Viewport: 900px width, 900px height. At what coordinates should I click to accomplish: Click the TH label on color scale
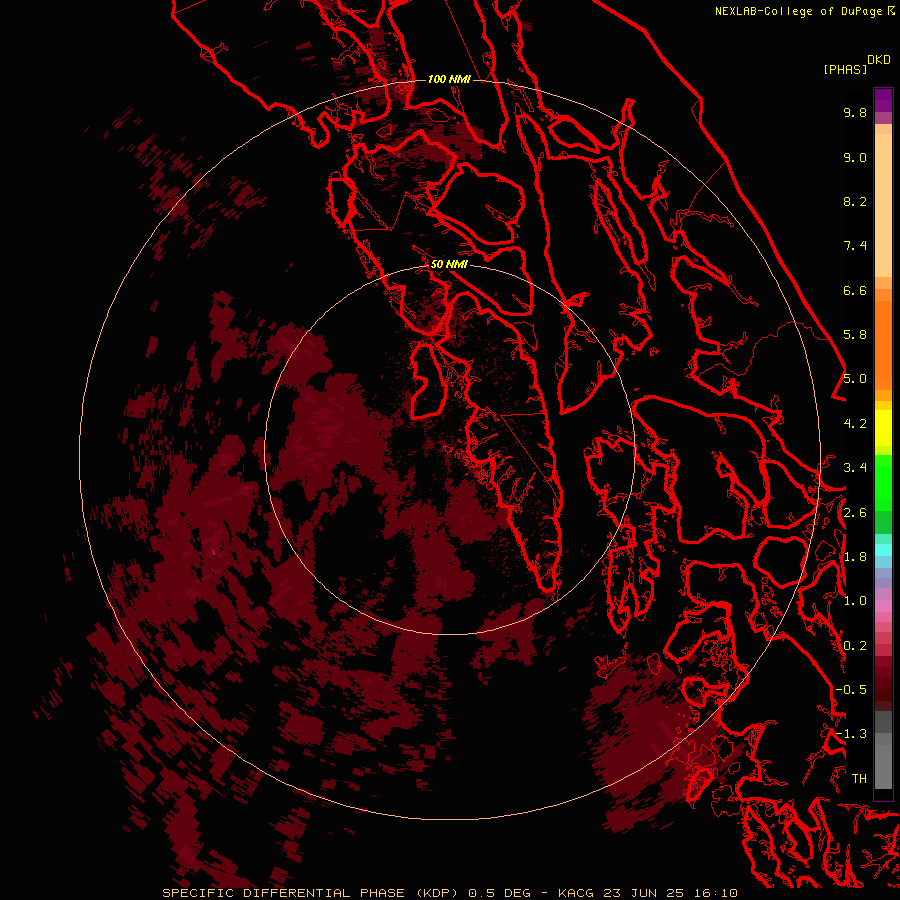(x=859, y=779)
